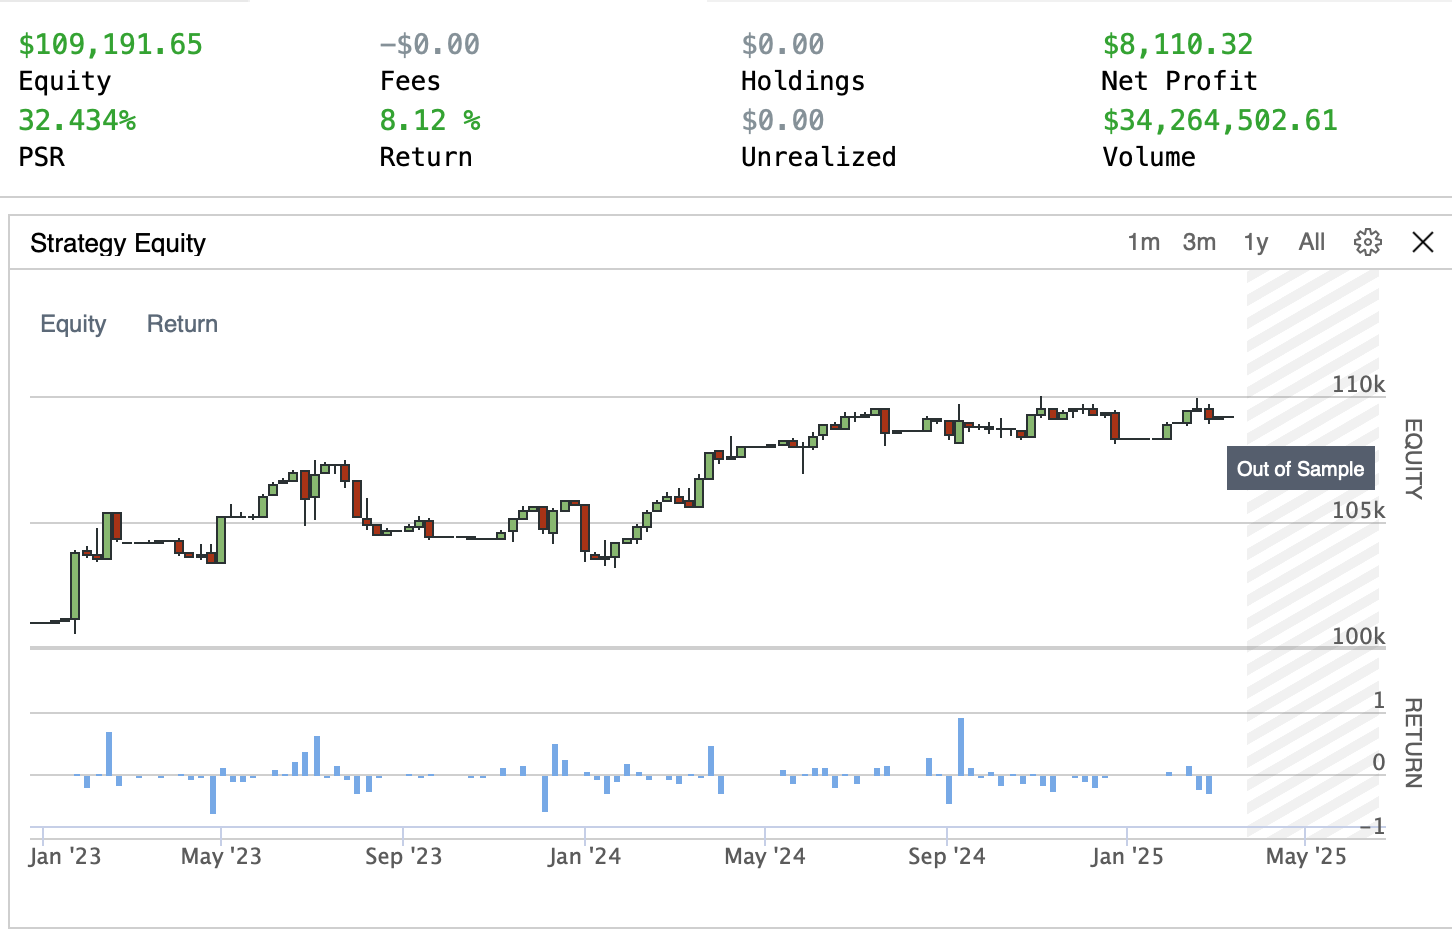
Task: Click the Sep '24 axis label
Action: pos(946,856)
